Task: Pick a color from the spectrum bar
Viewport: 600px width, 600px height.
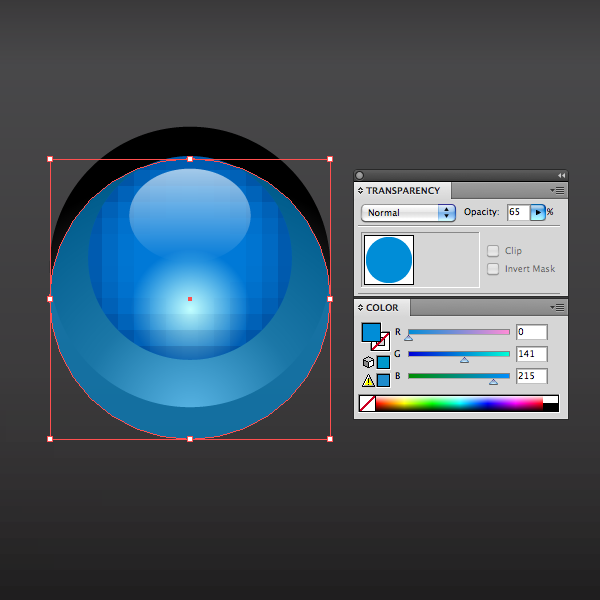Action: pos(459,404)
